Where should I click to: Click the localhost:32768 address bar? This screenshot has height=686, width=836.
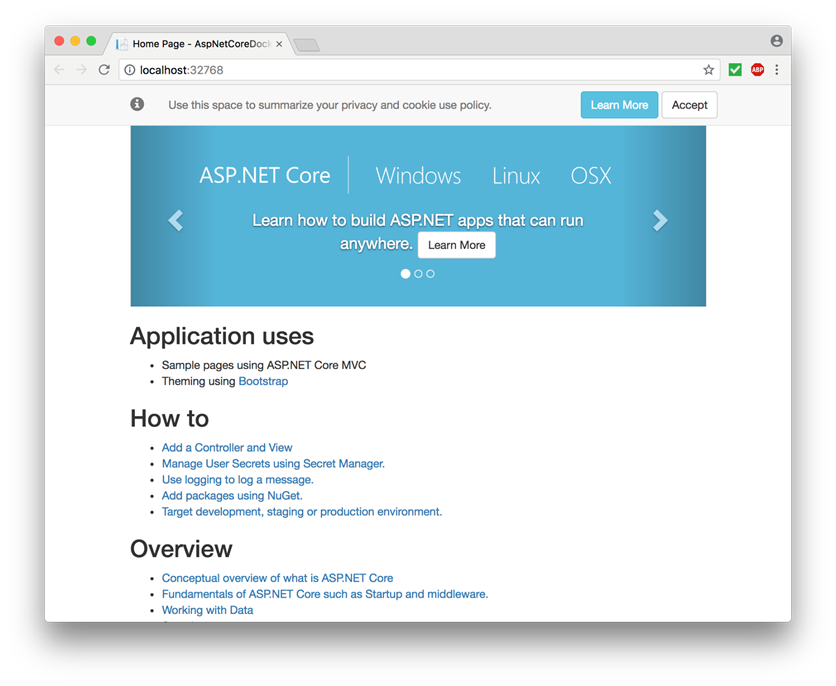[x=419, y=70]
